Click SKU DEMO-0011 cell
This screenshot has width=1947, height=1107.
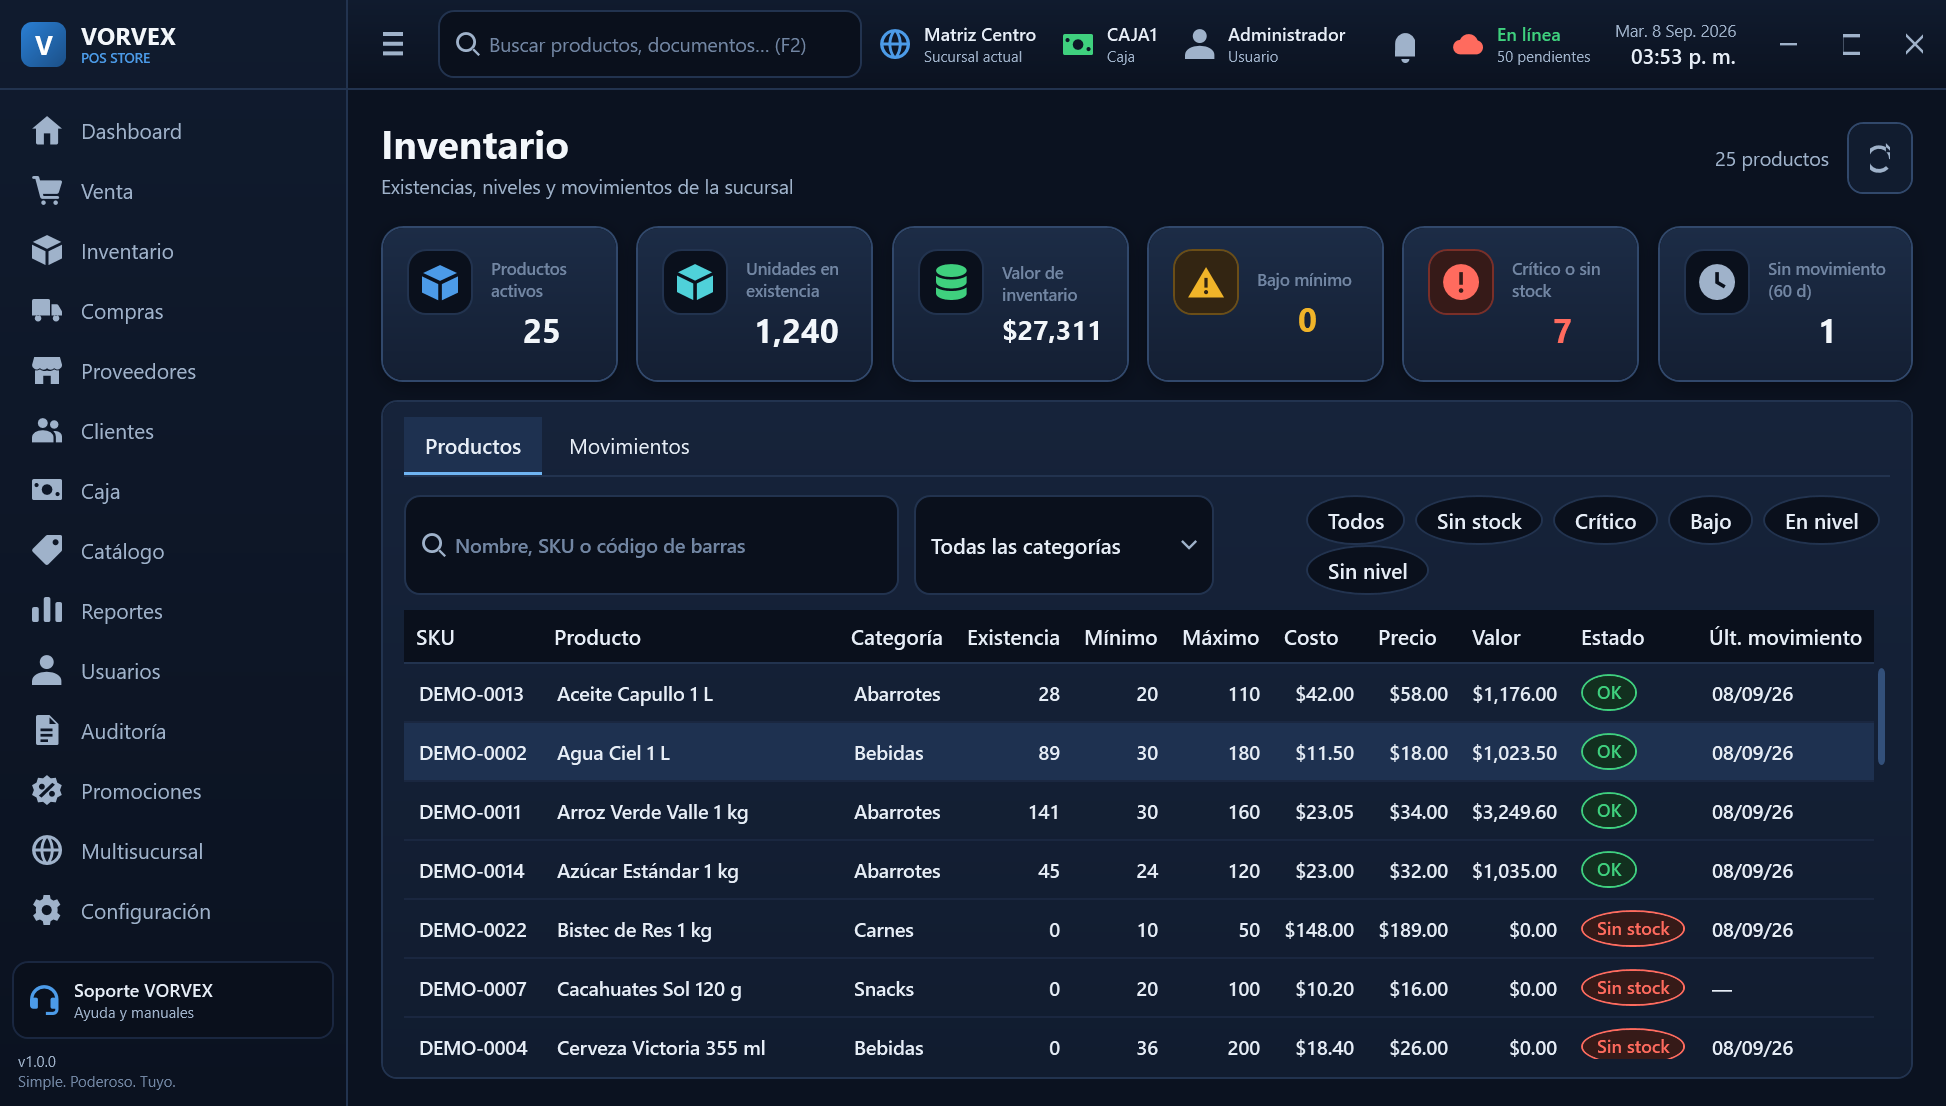(470, 812)
